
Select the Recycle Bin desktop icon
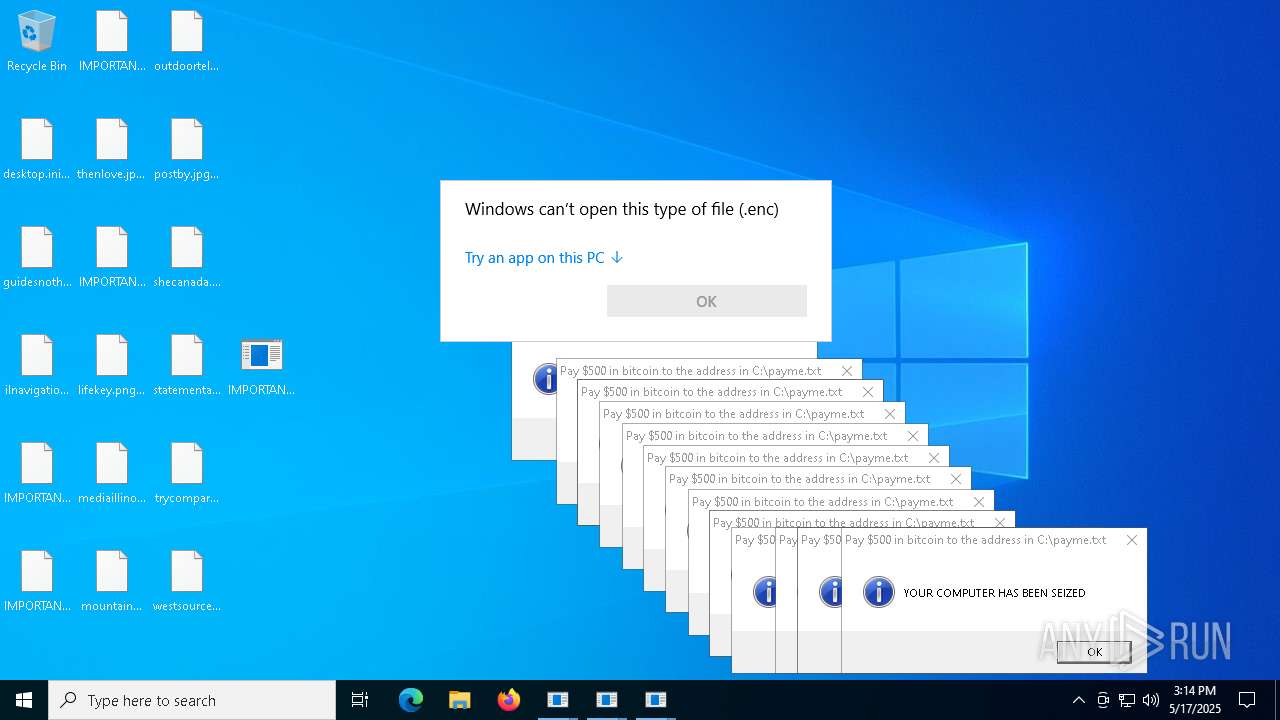tap(37, 42)
